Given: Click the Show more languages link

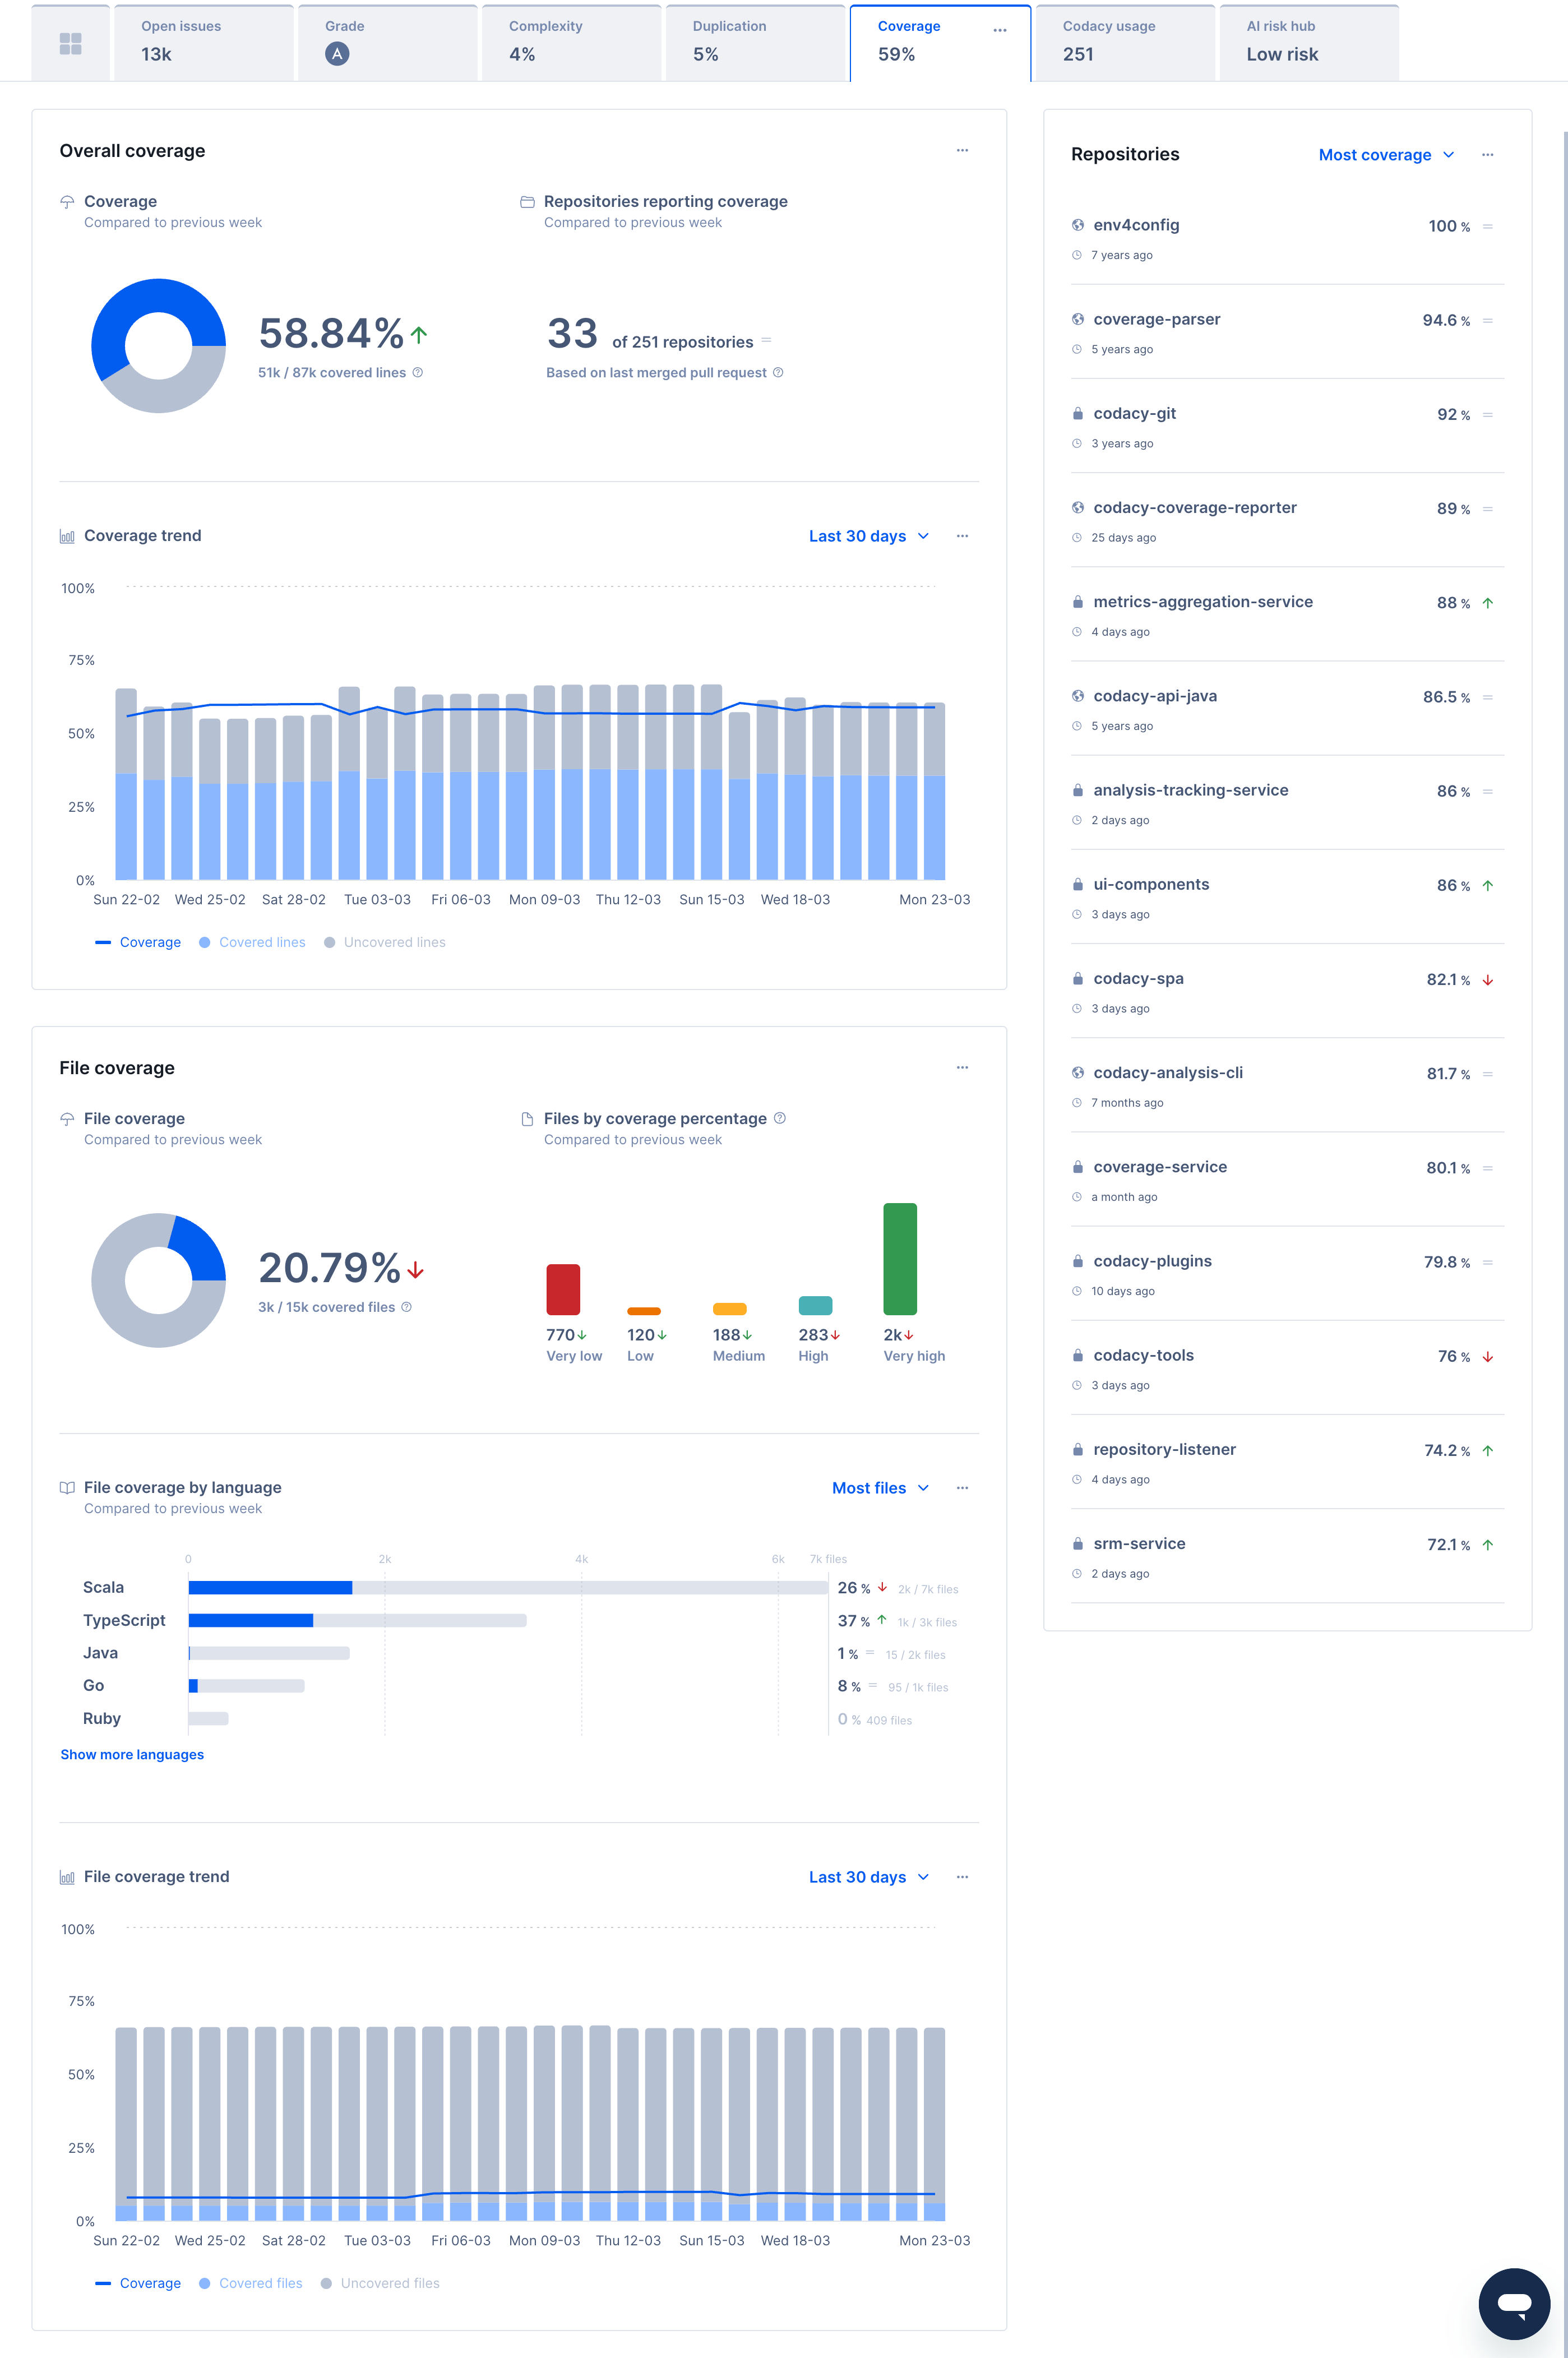Looking at the screenshot, I should pos(131,1754).
